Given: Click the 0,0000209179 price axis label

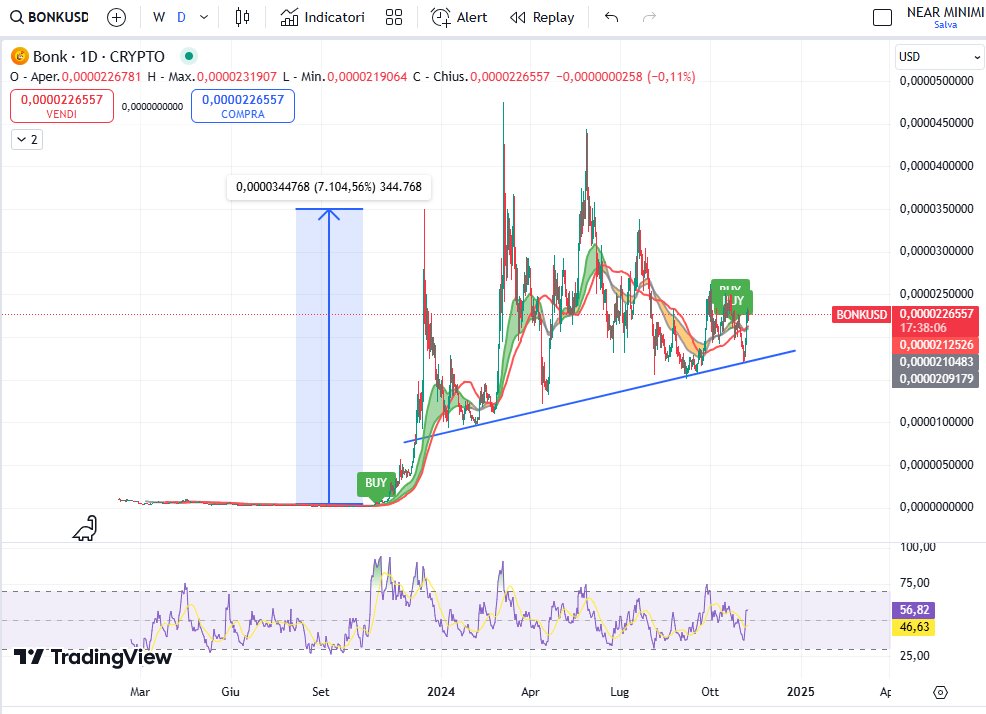Looking at the screenshot, I should (x=936, y=379).
